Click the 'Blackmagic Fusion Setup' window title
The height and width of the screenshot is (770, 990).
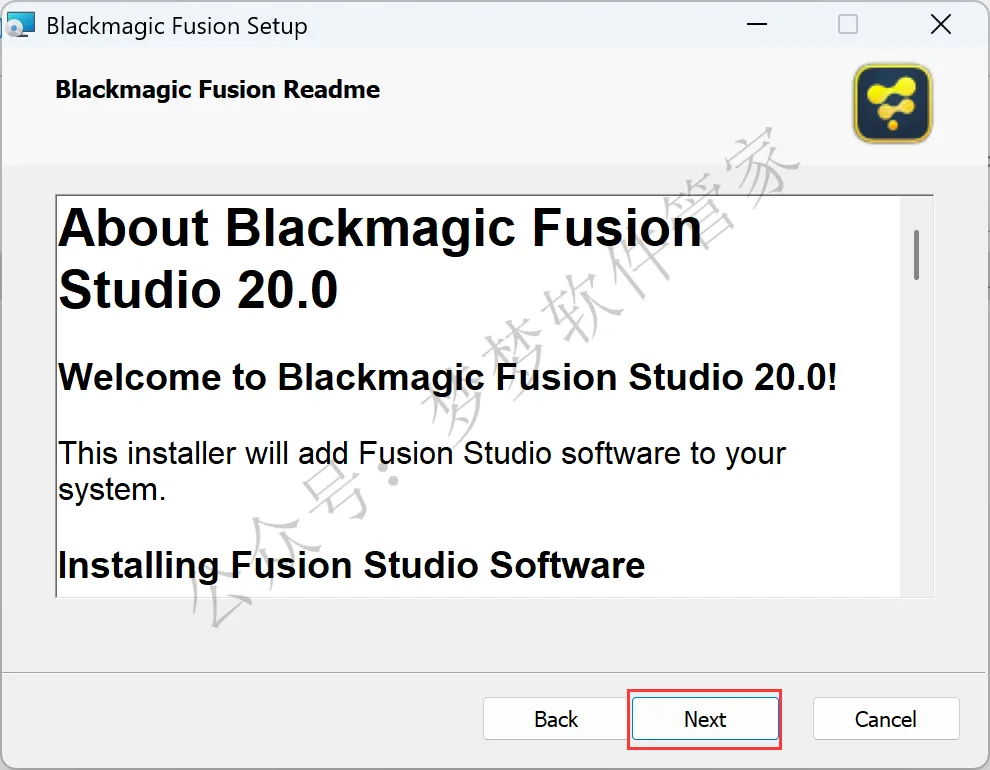pos(177,26)
